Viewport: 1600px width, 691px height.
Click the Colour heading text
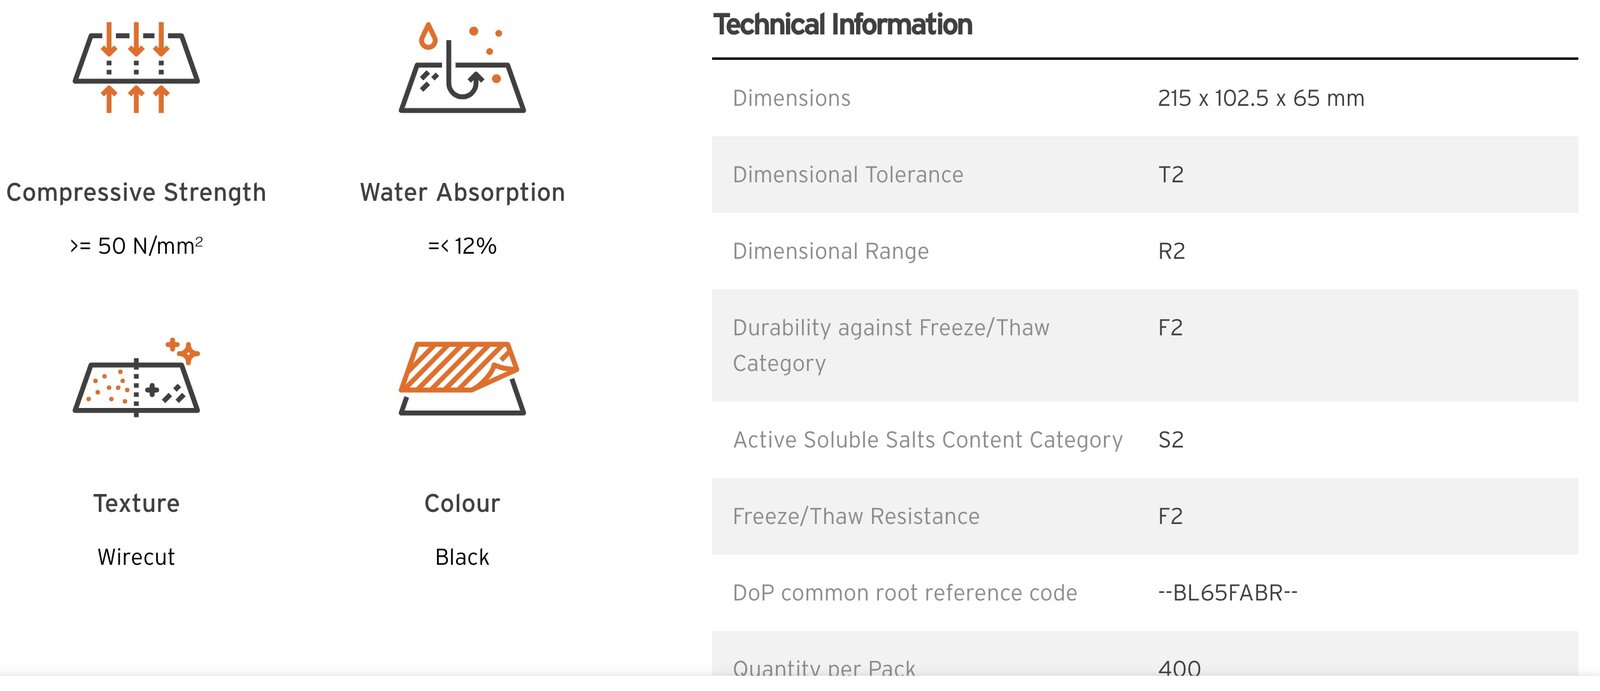pyautogui.click(x=462, y=503)
